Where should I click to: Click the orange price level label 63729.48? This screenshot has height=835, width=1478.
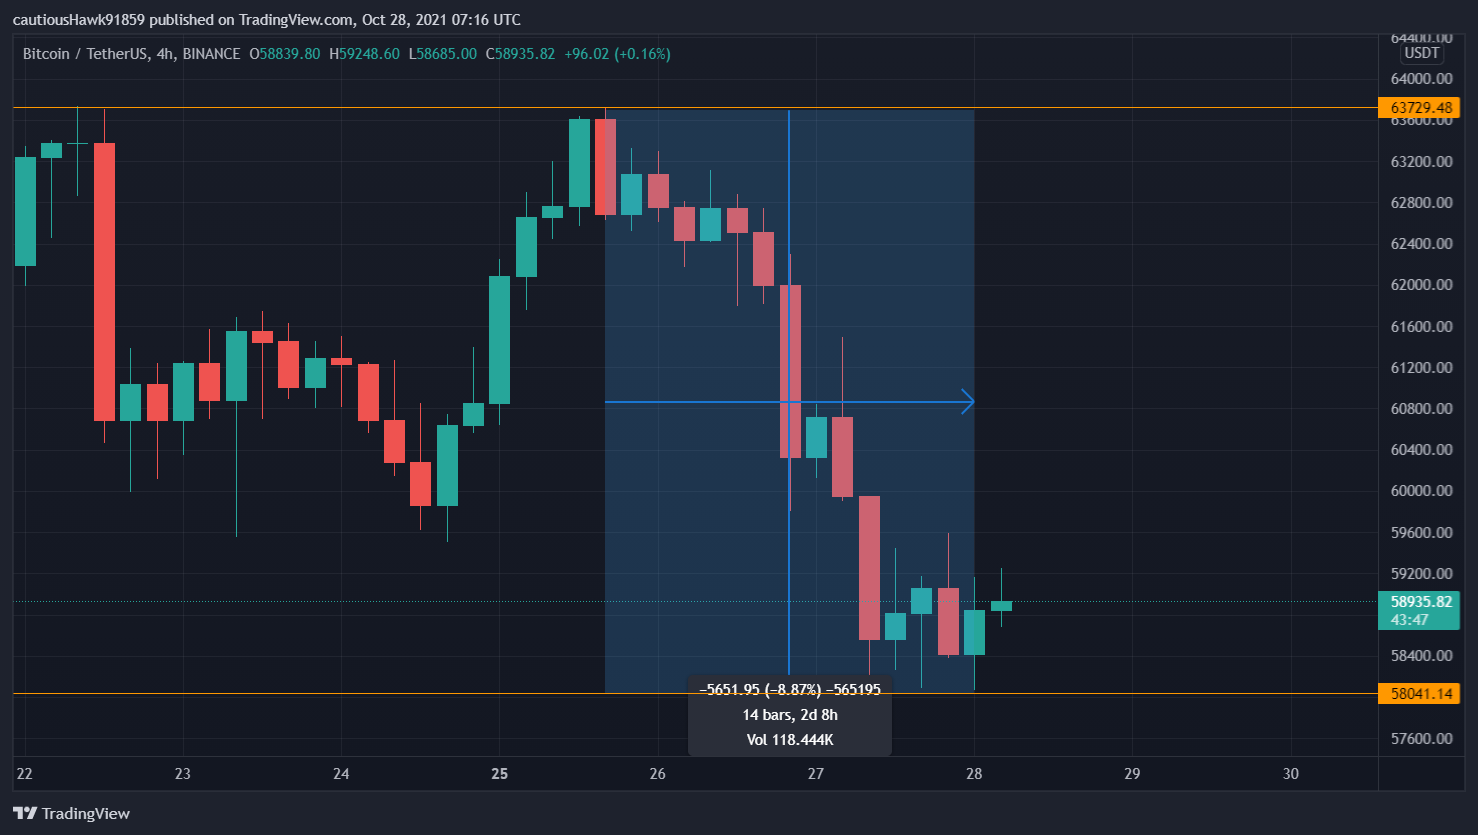click(1419, 106)
